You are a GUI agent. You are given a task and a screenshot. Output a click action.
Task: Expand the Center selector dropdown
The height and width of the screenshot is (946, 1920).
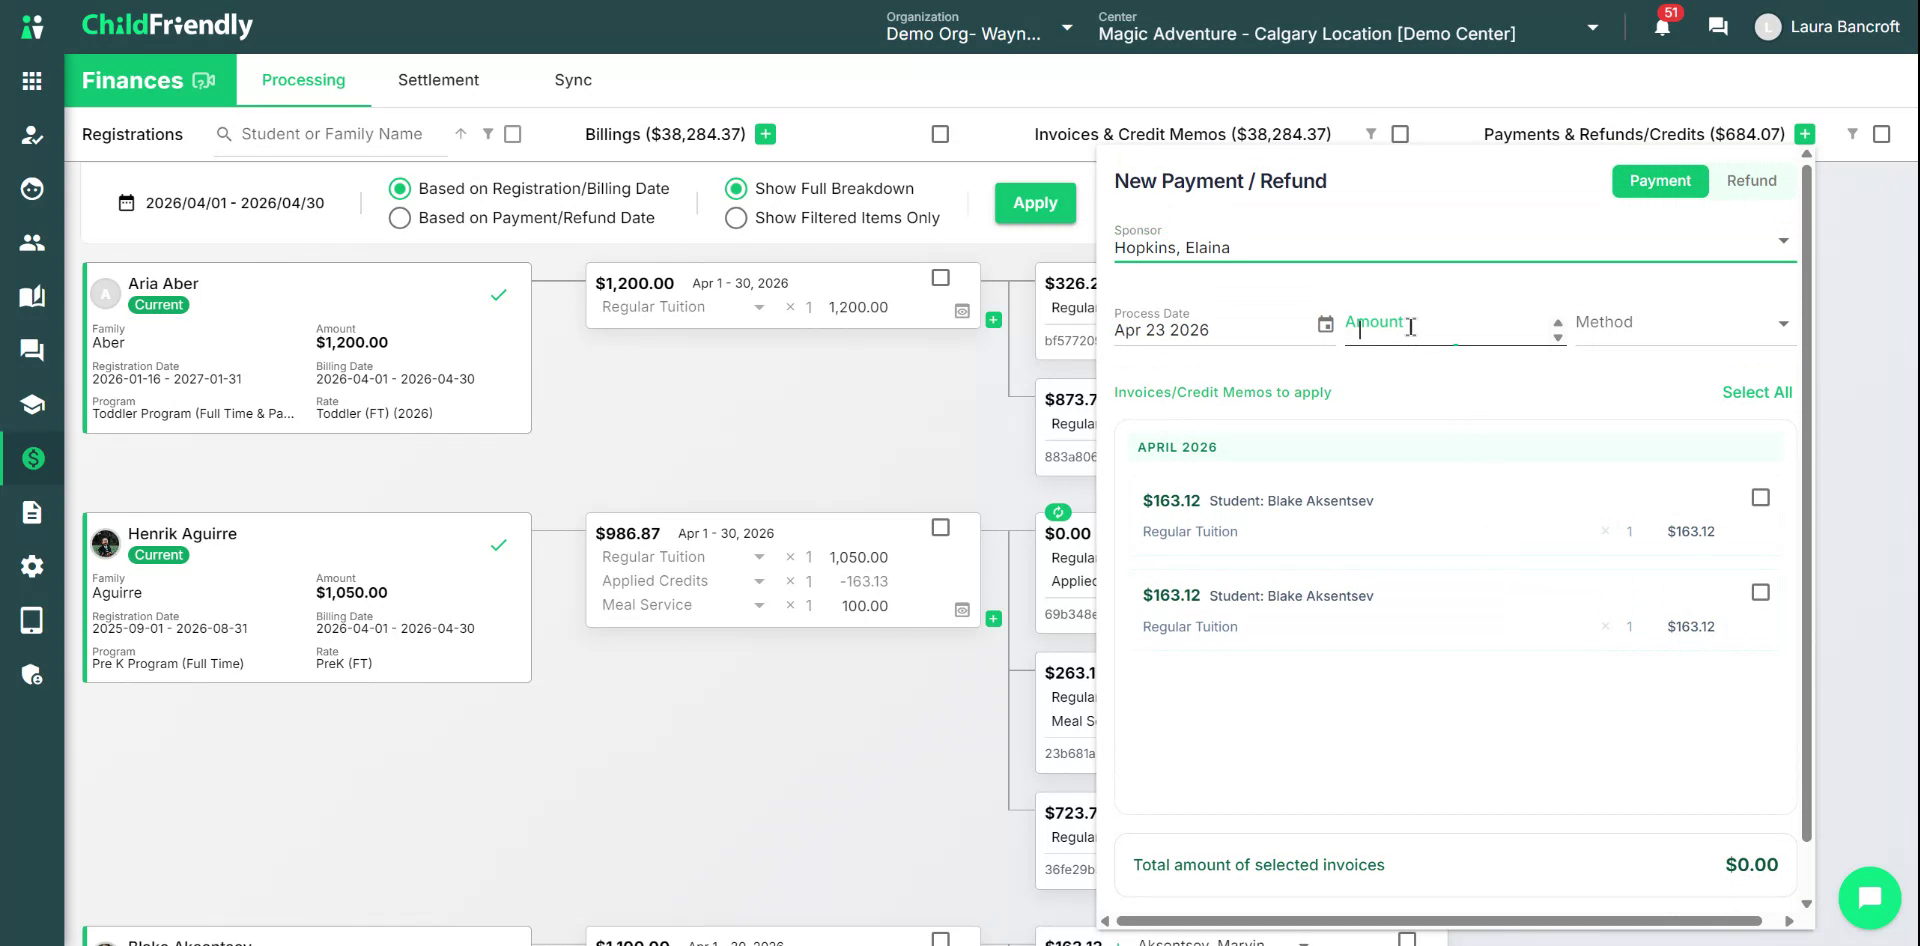[x=1593, y=28]
